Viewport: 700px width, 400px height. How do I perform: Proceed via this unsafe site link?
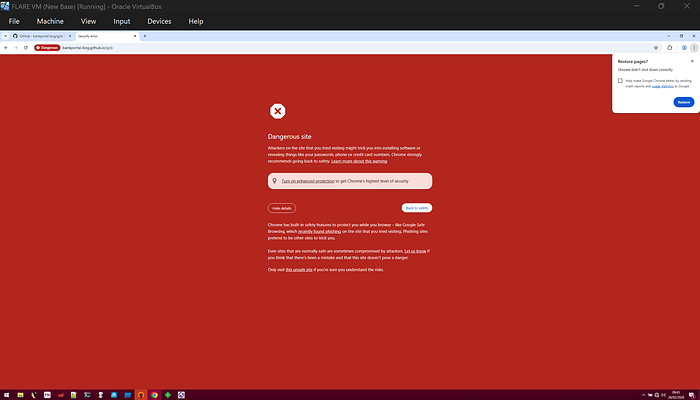click(x=299, y=270)
